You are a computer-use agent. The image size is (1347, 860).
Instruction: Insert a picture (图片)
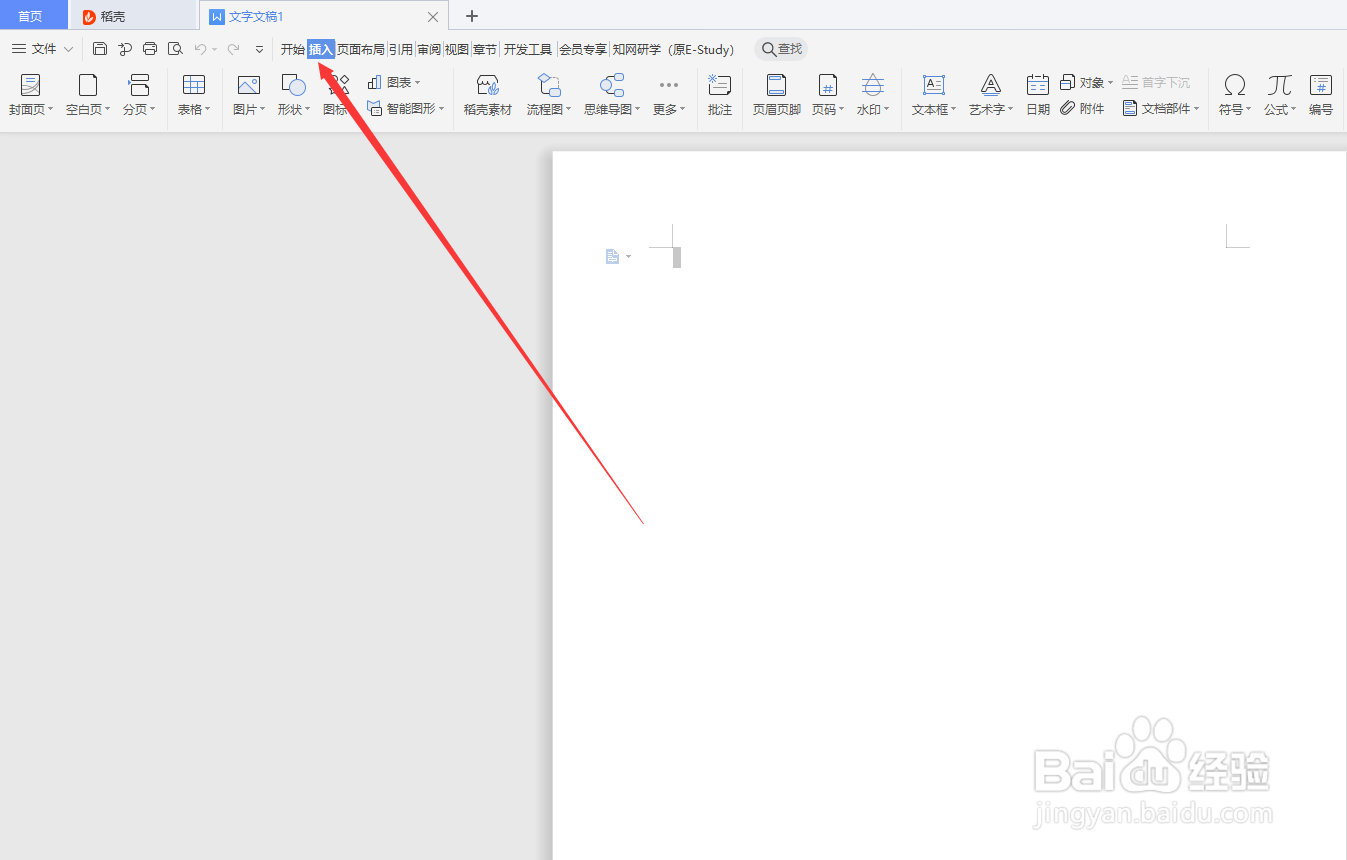[x=249, y=95]
